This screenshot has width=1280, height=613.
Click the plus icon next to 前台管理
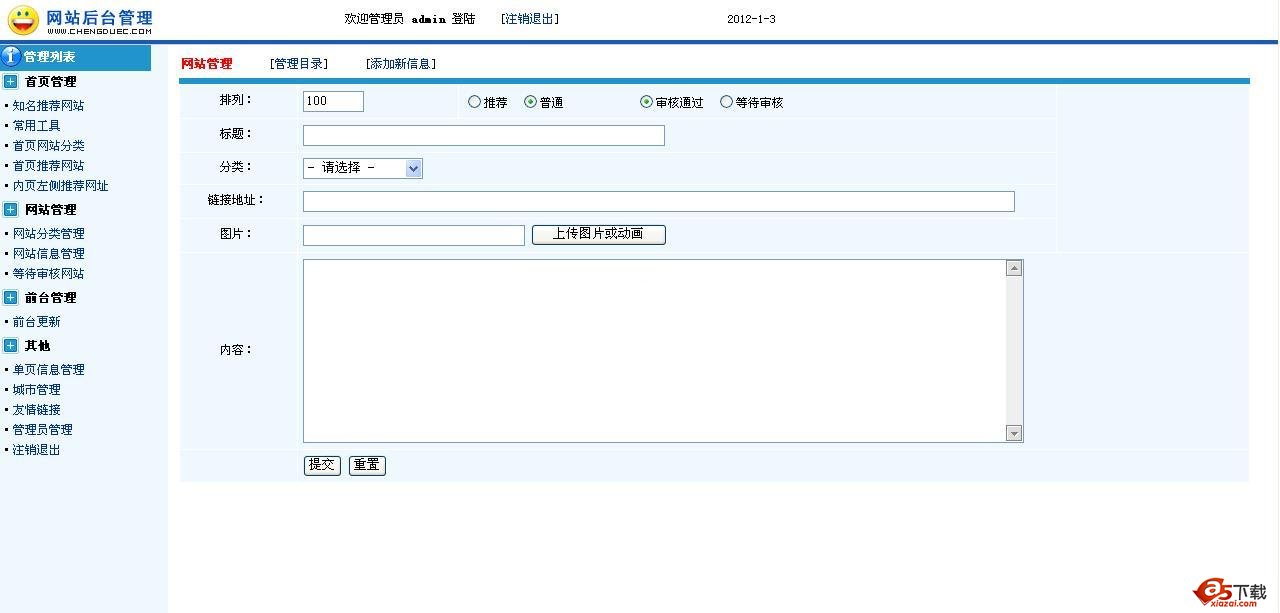(x=11, y=298)
